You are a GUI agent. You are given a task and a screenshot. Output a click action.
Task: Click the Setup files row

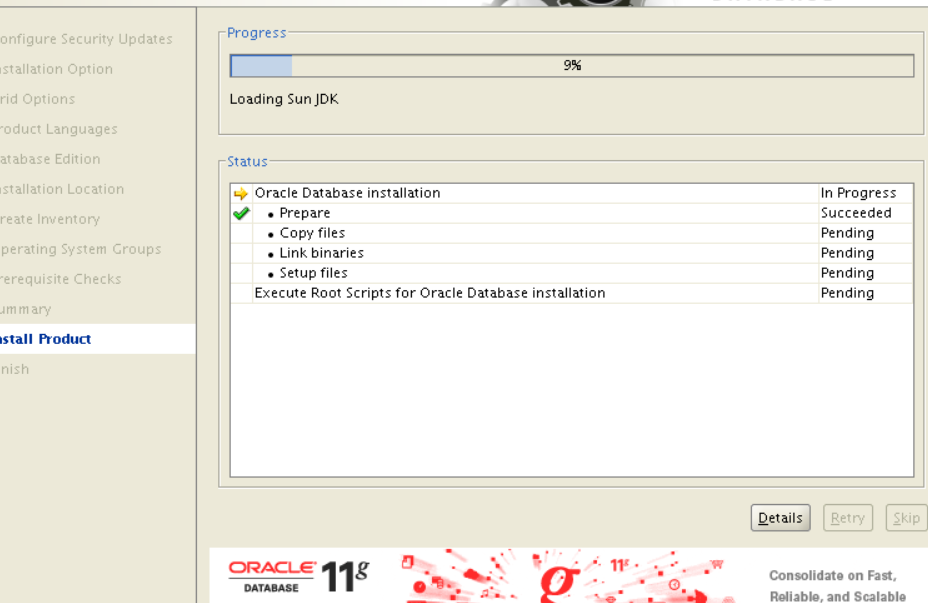(x=572, y=273)
